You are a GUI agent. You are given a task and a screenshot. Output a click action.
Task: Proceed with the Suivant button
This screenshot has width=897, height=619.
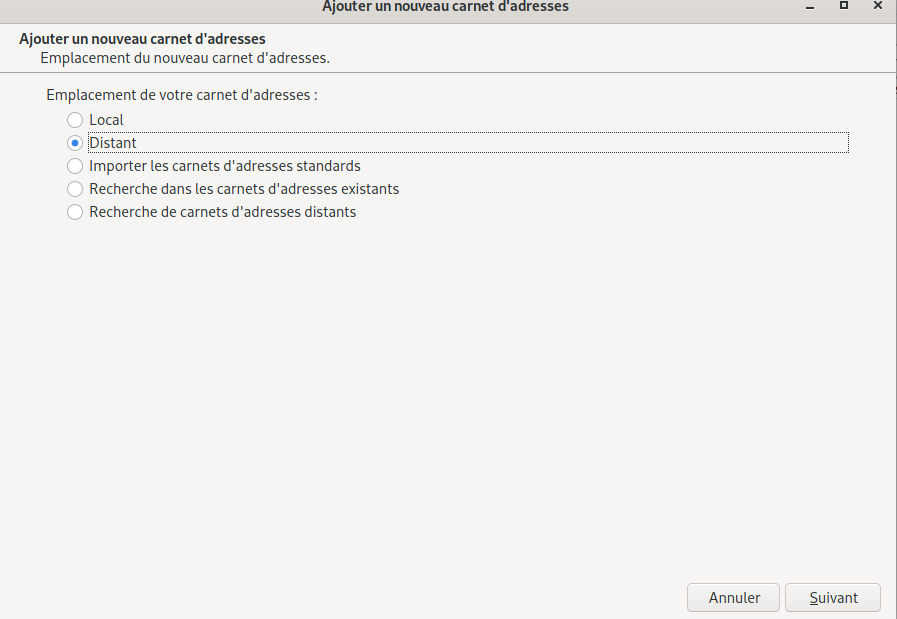coord(833,598)
